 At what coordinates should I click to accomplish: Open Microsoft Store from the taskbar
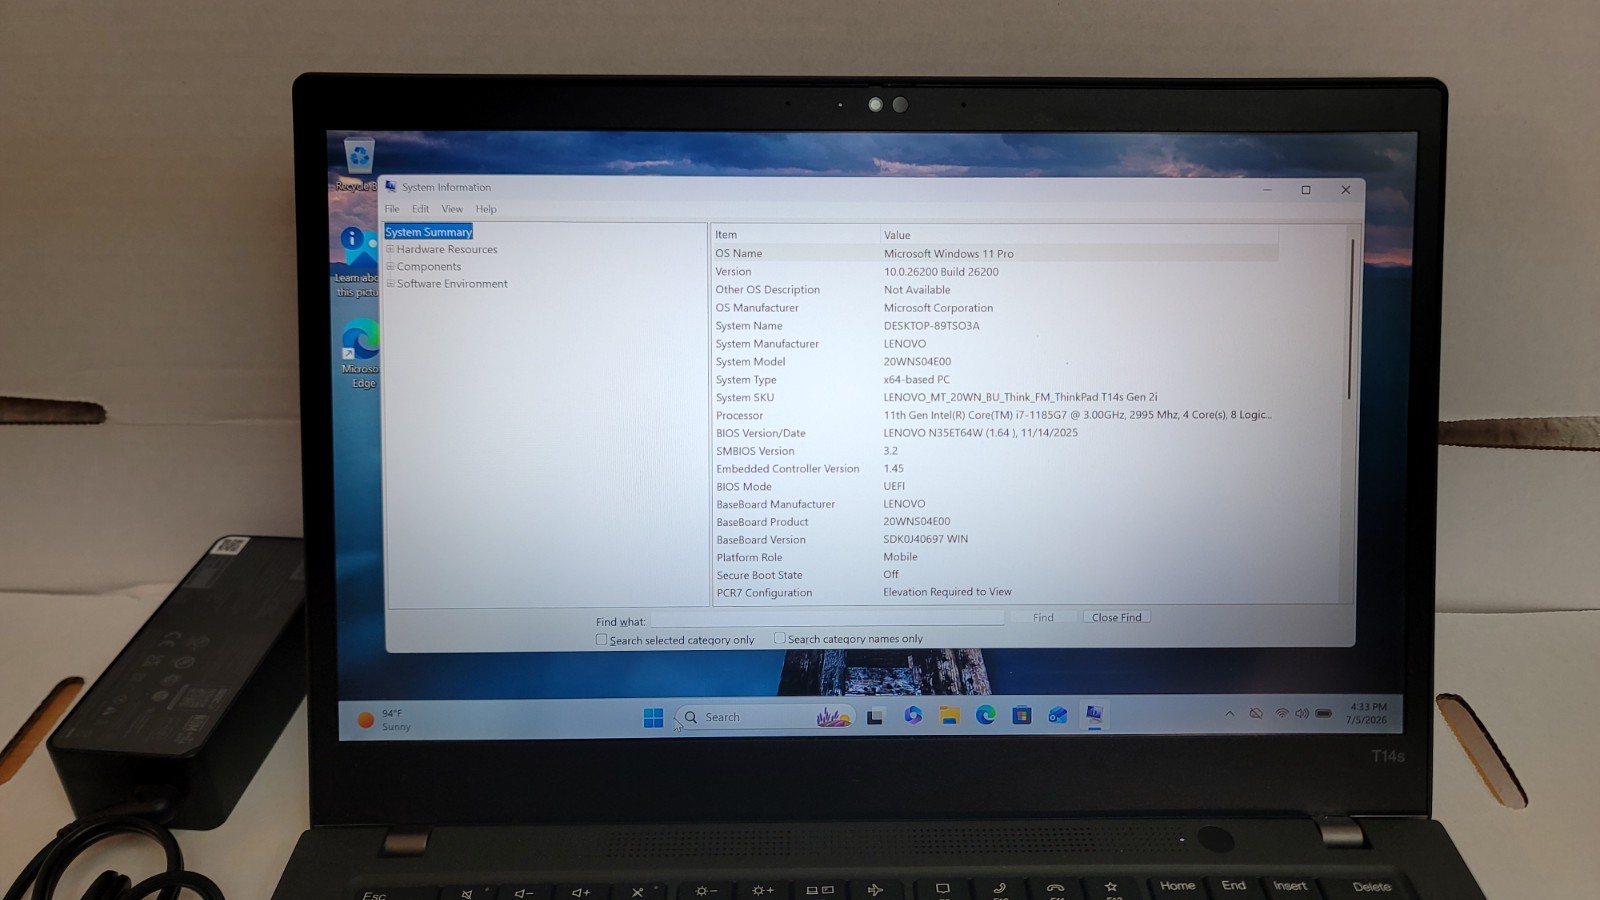coord(1021,714)
